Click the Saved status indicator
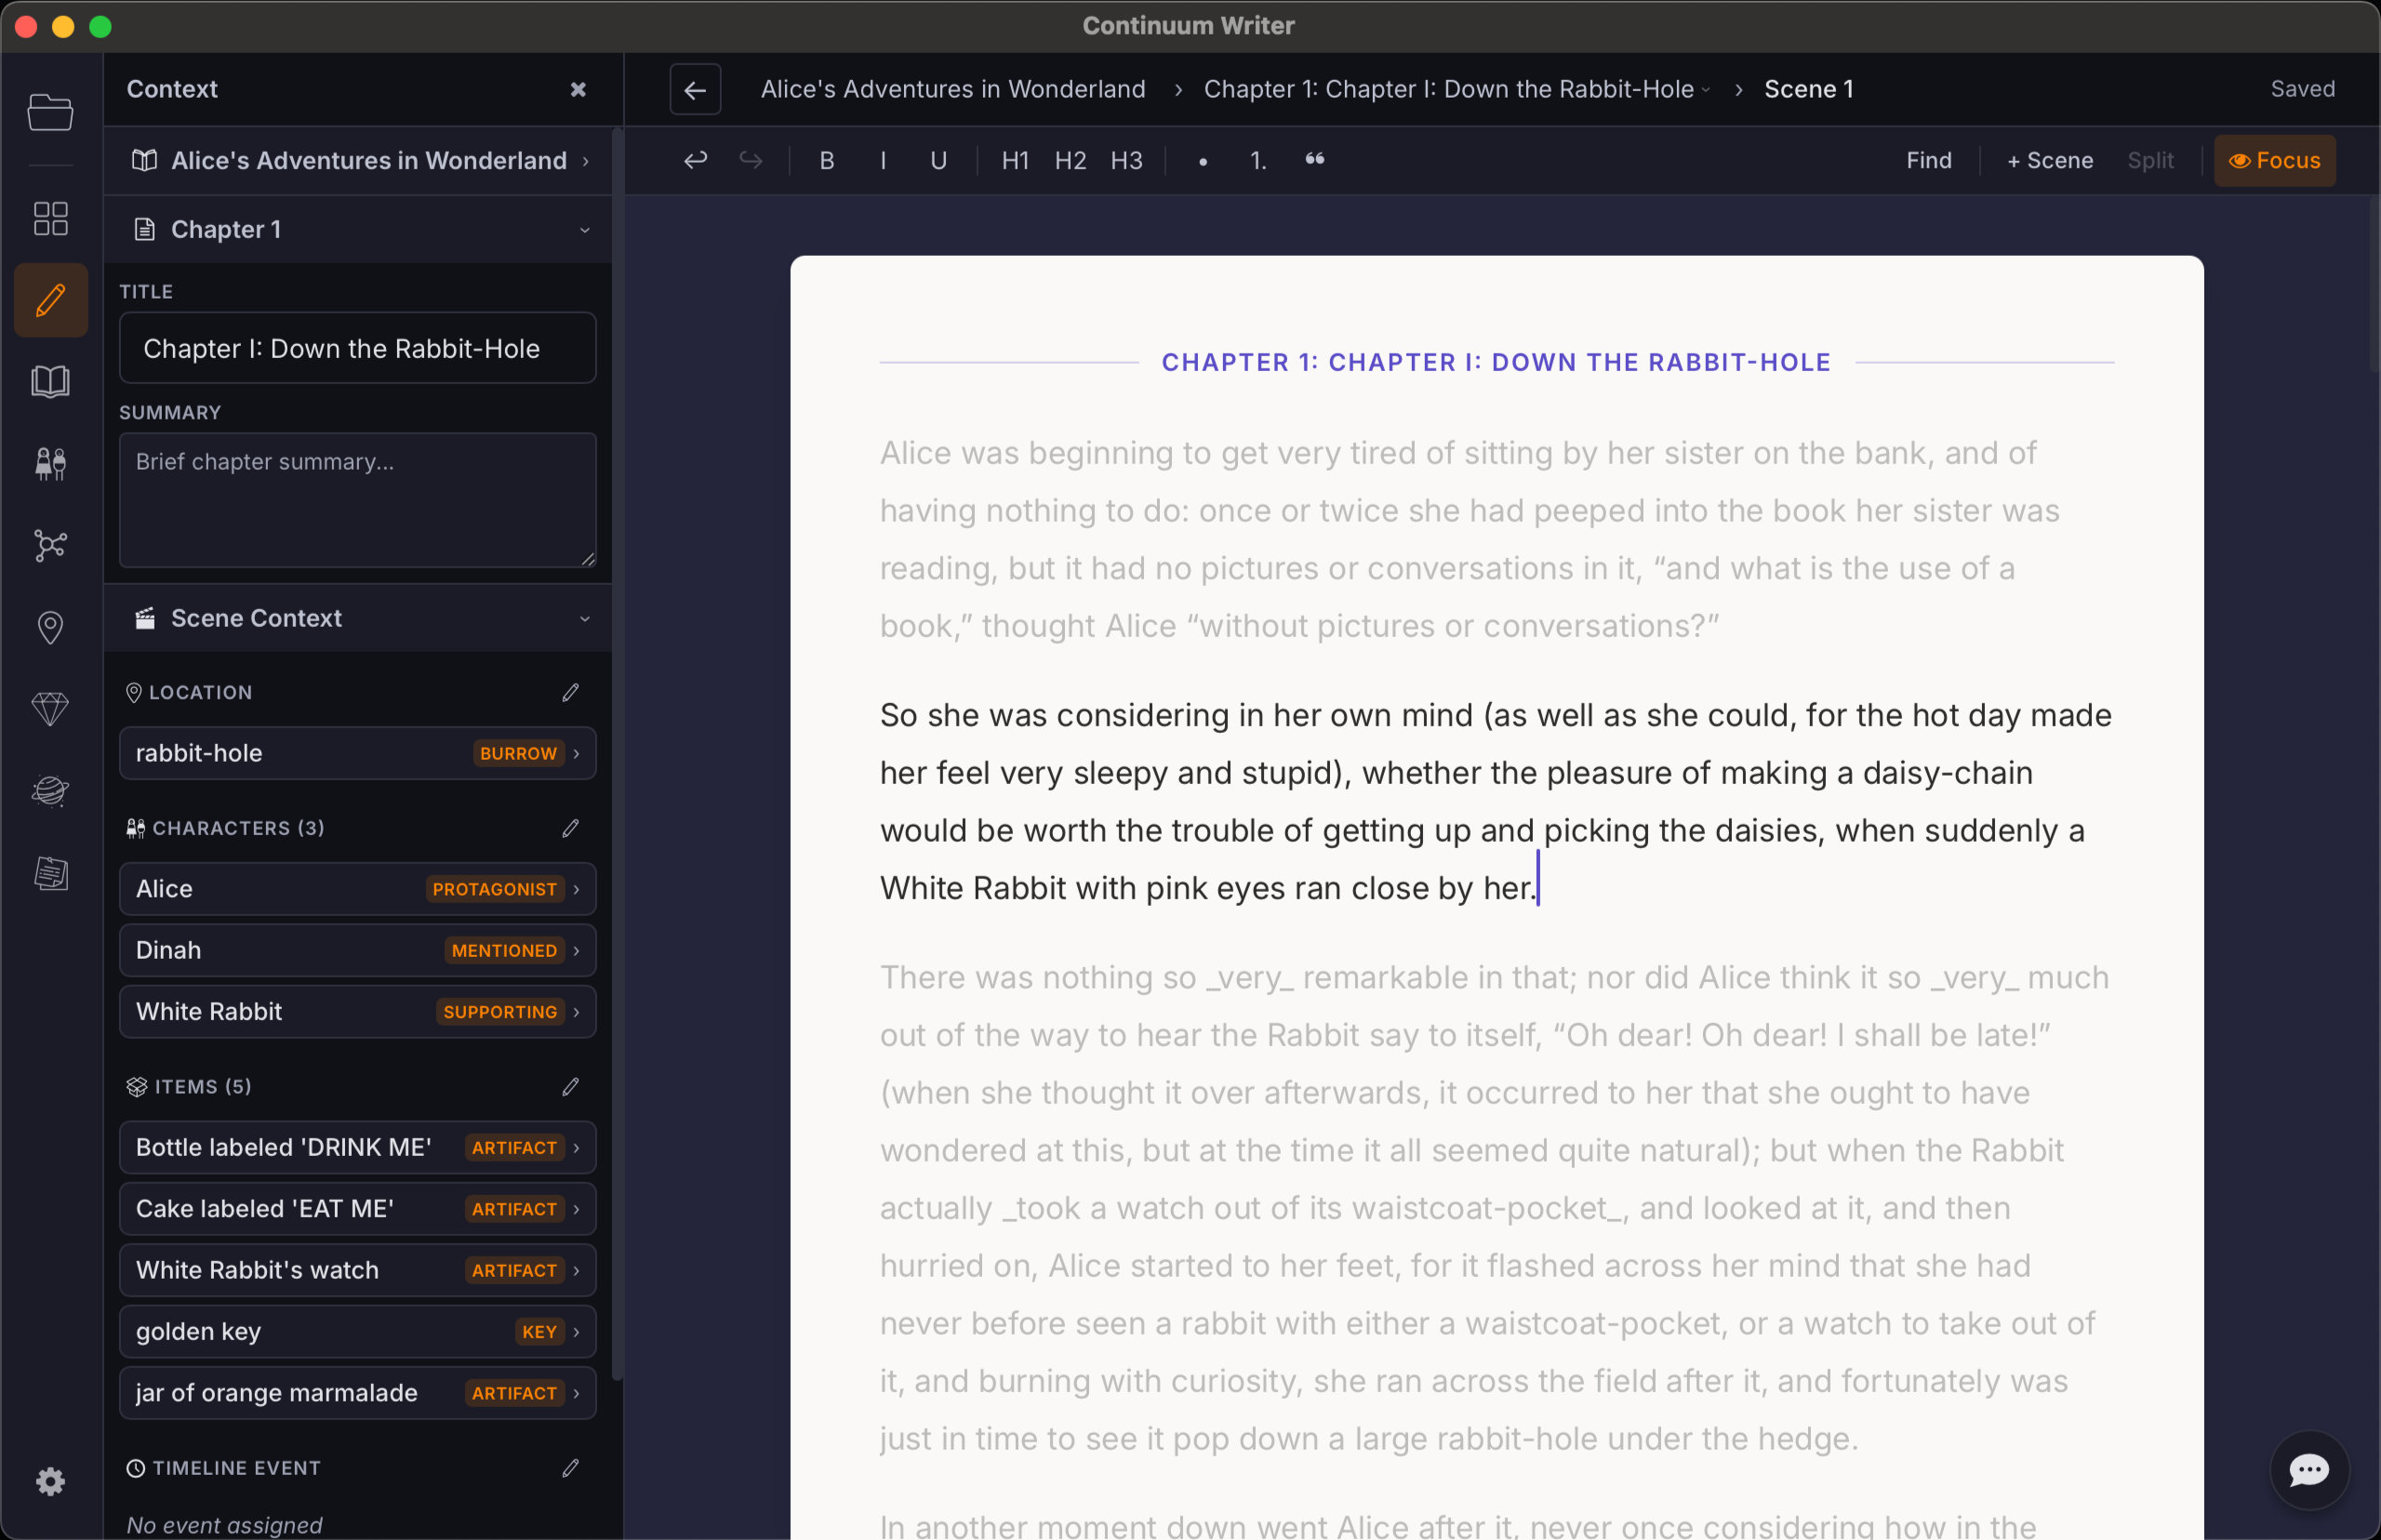 tap(2302, 89)
